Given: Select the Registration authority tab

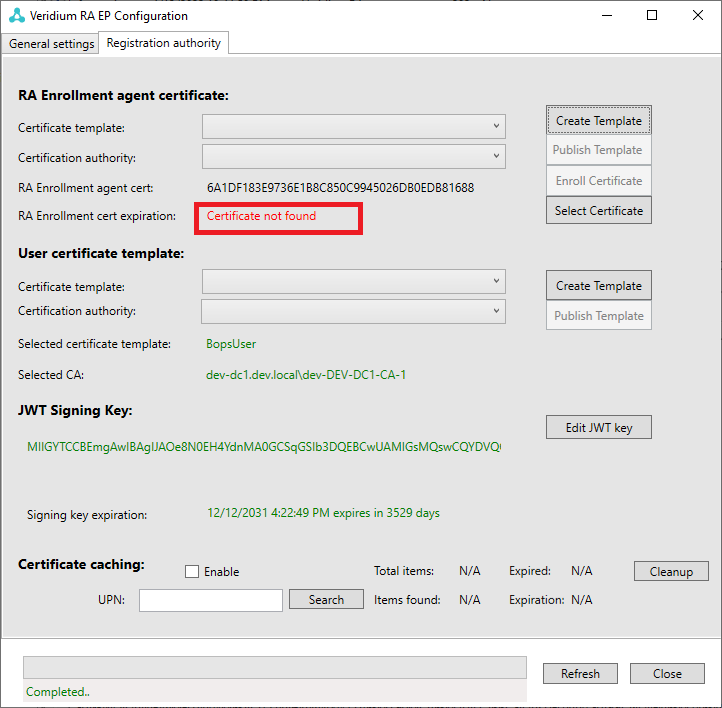Looking at the screenshot, I should click(x=164, y=43).
